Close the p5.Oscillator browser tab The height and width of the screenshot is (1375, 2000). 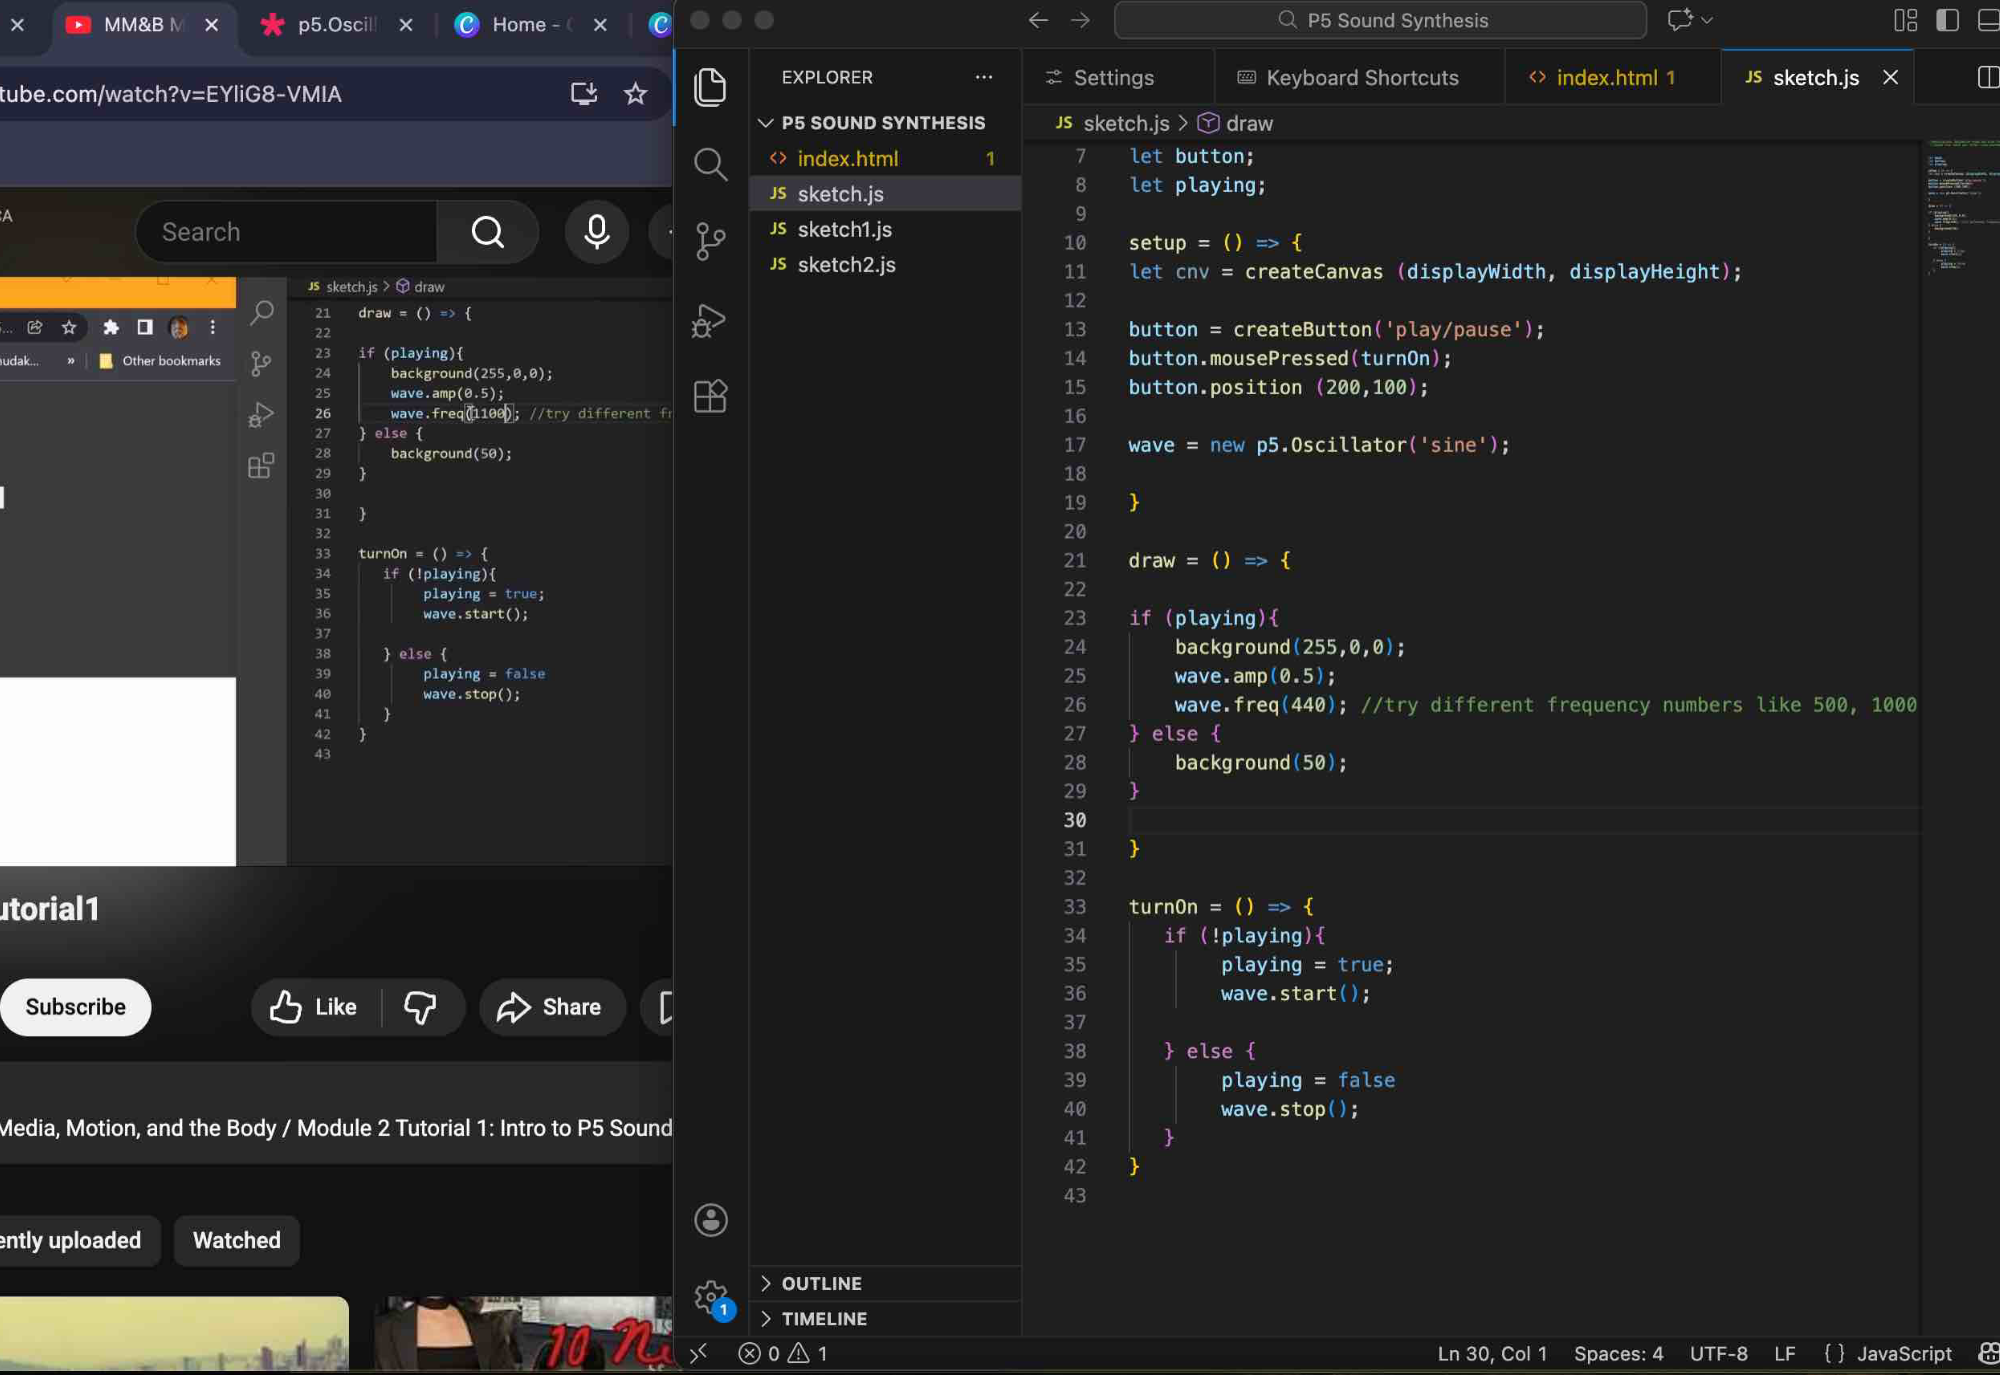point(405,25)
